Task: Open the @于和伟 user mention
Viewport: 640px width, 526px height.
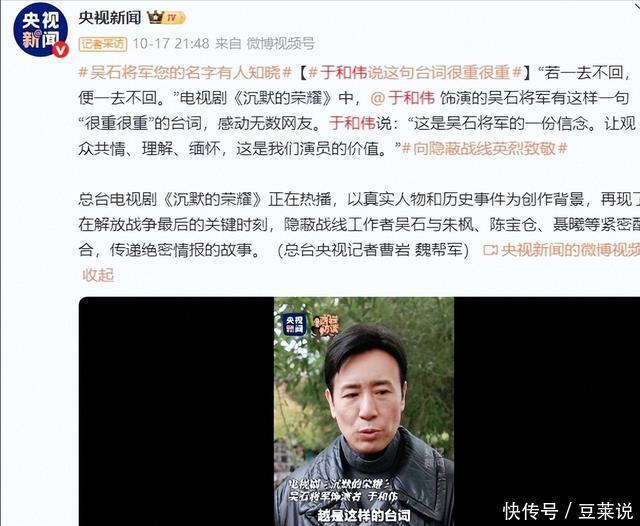Action: pyautogui.click(x=403, y=98)
